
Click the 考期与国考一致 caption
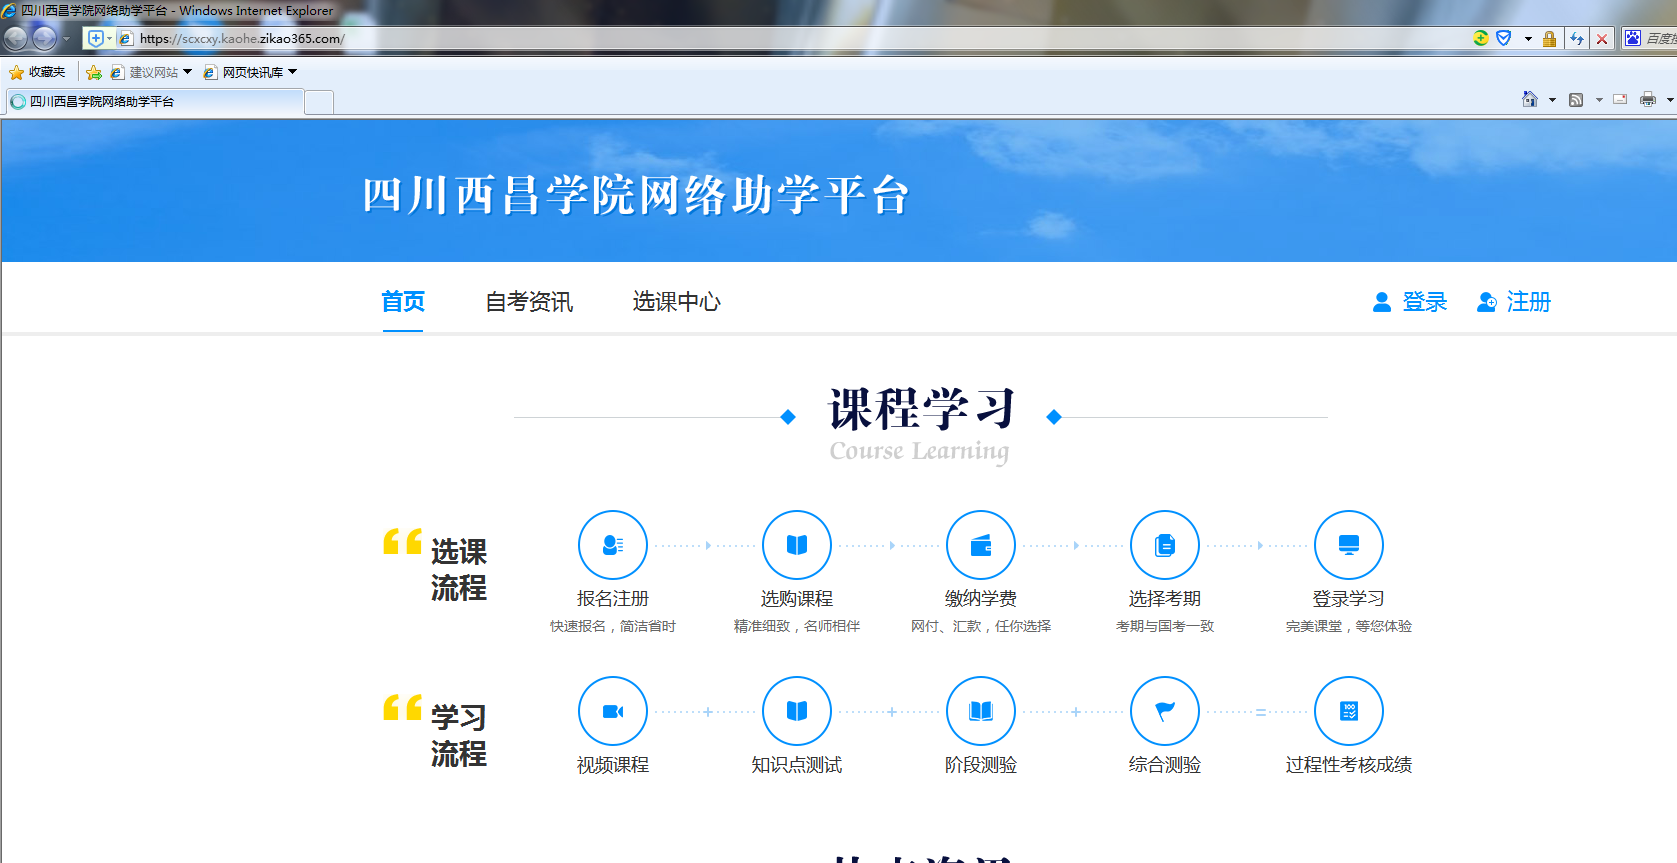1165,626
